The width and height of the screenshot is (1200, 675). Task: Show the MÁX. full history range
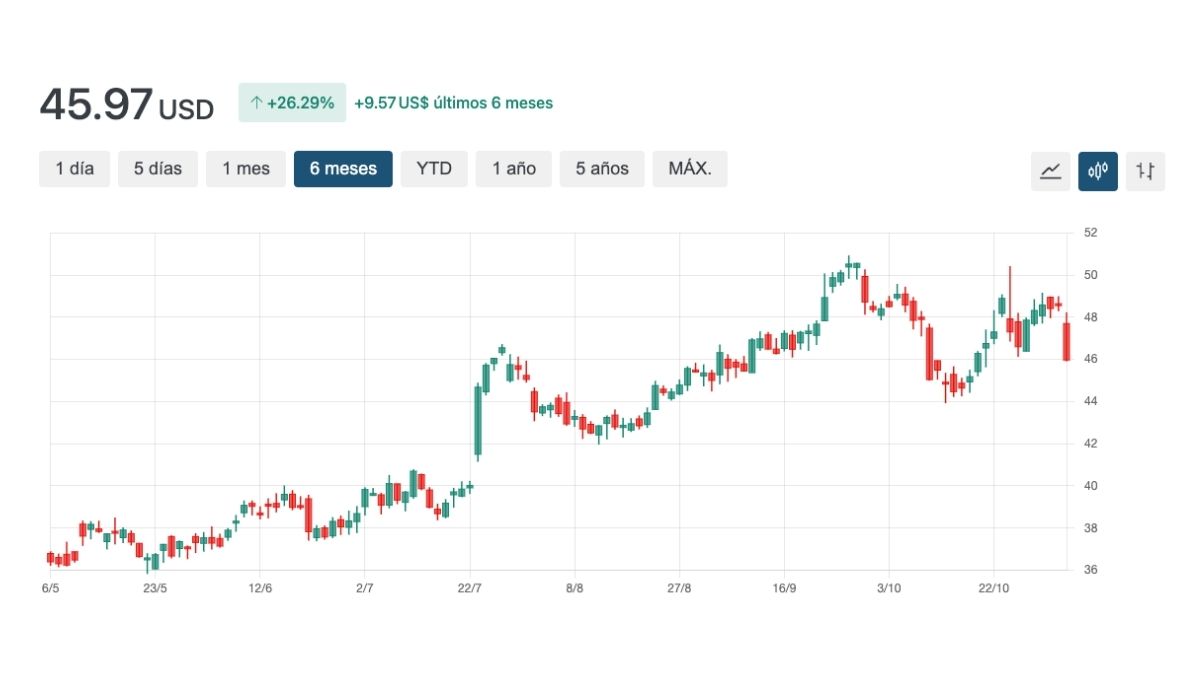pyautogui.click(x=690, y=169)
